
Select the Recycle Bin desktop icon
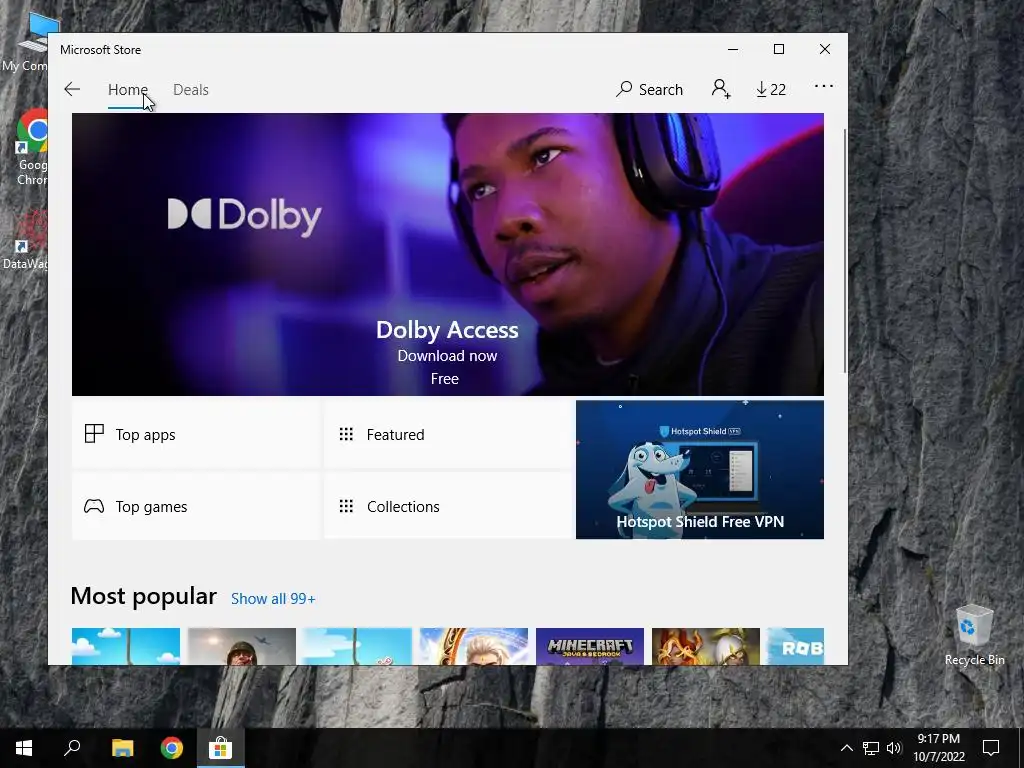[974, 635]
